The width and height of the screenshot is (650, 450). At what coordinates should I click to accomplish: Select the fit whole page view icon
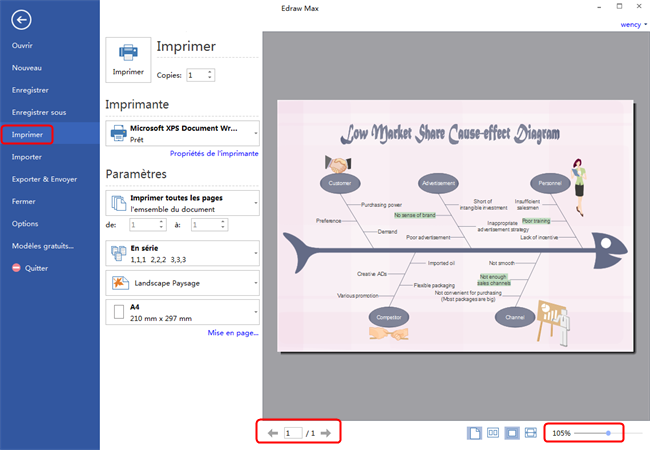tap(512, 433)
